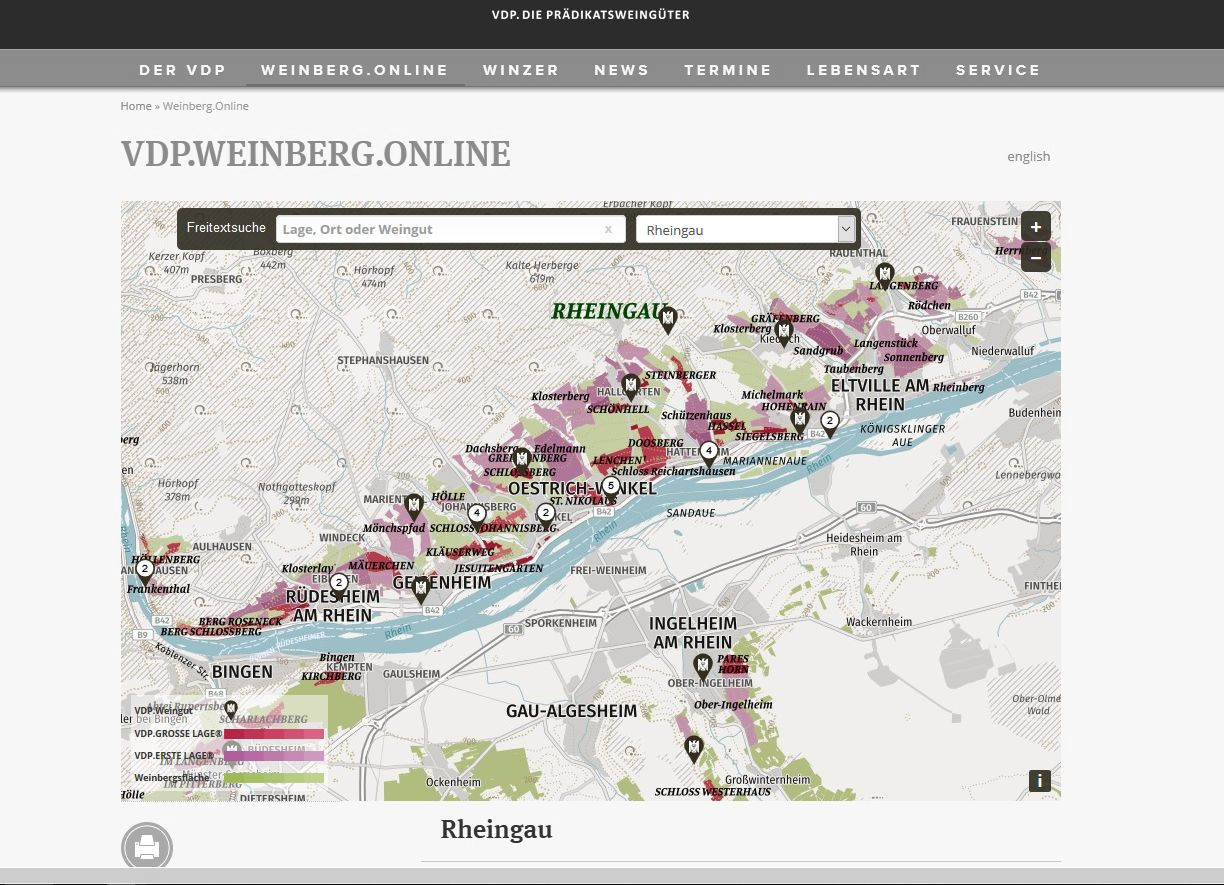Click the VDP.Weingut pin in the legend

point(231,711)
